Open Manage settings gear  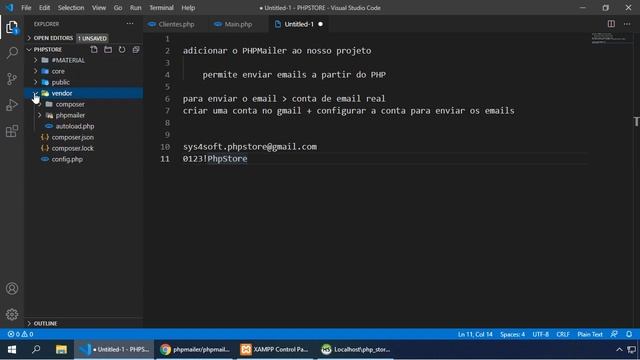tap(12, 314)
